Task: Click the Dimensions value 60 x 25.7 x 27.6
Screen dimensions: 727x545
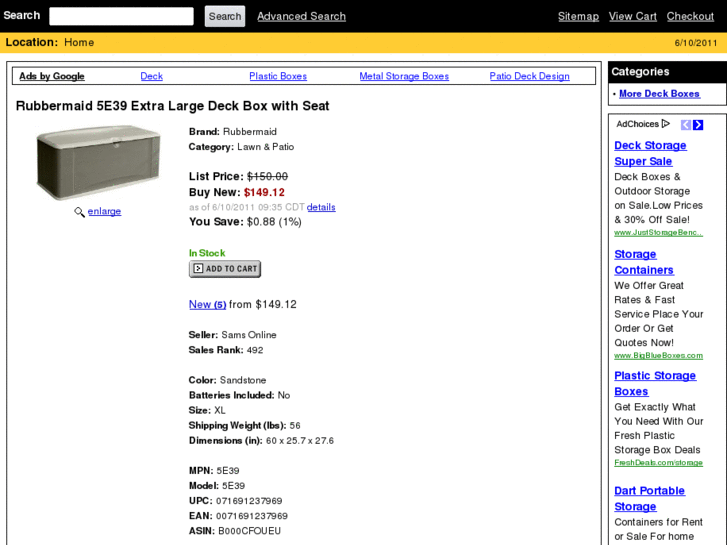Action: 300,441
